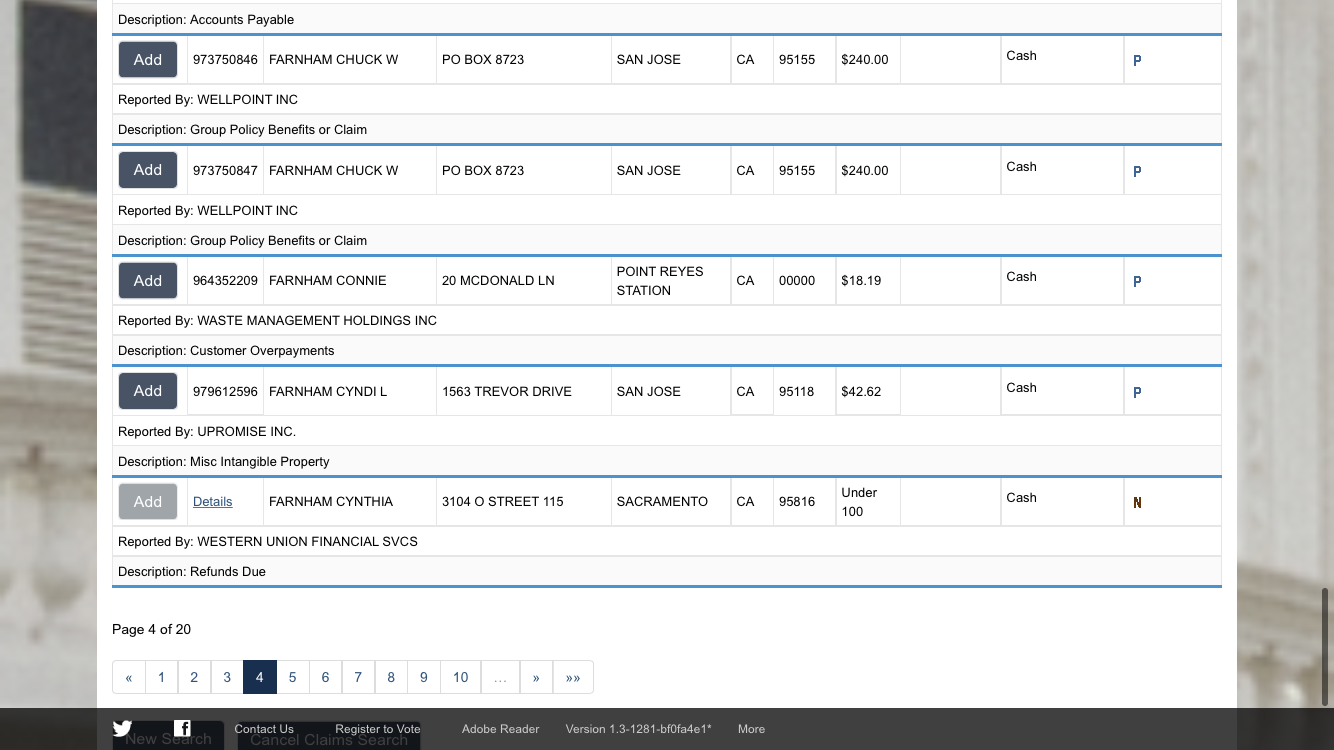Click 'Description: Accounts Payable'

206,20
